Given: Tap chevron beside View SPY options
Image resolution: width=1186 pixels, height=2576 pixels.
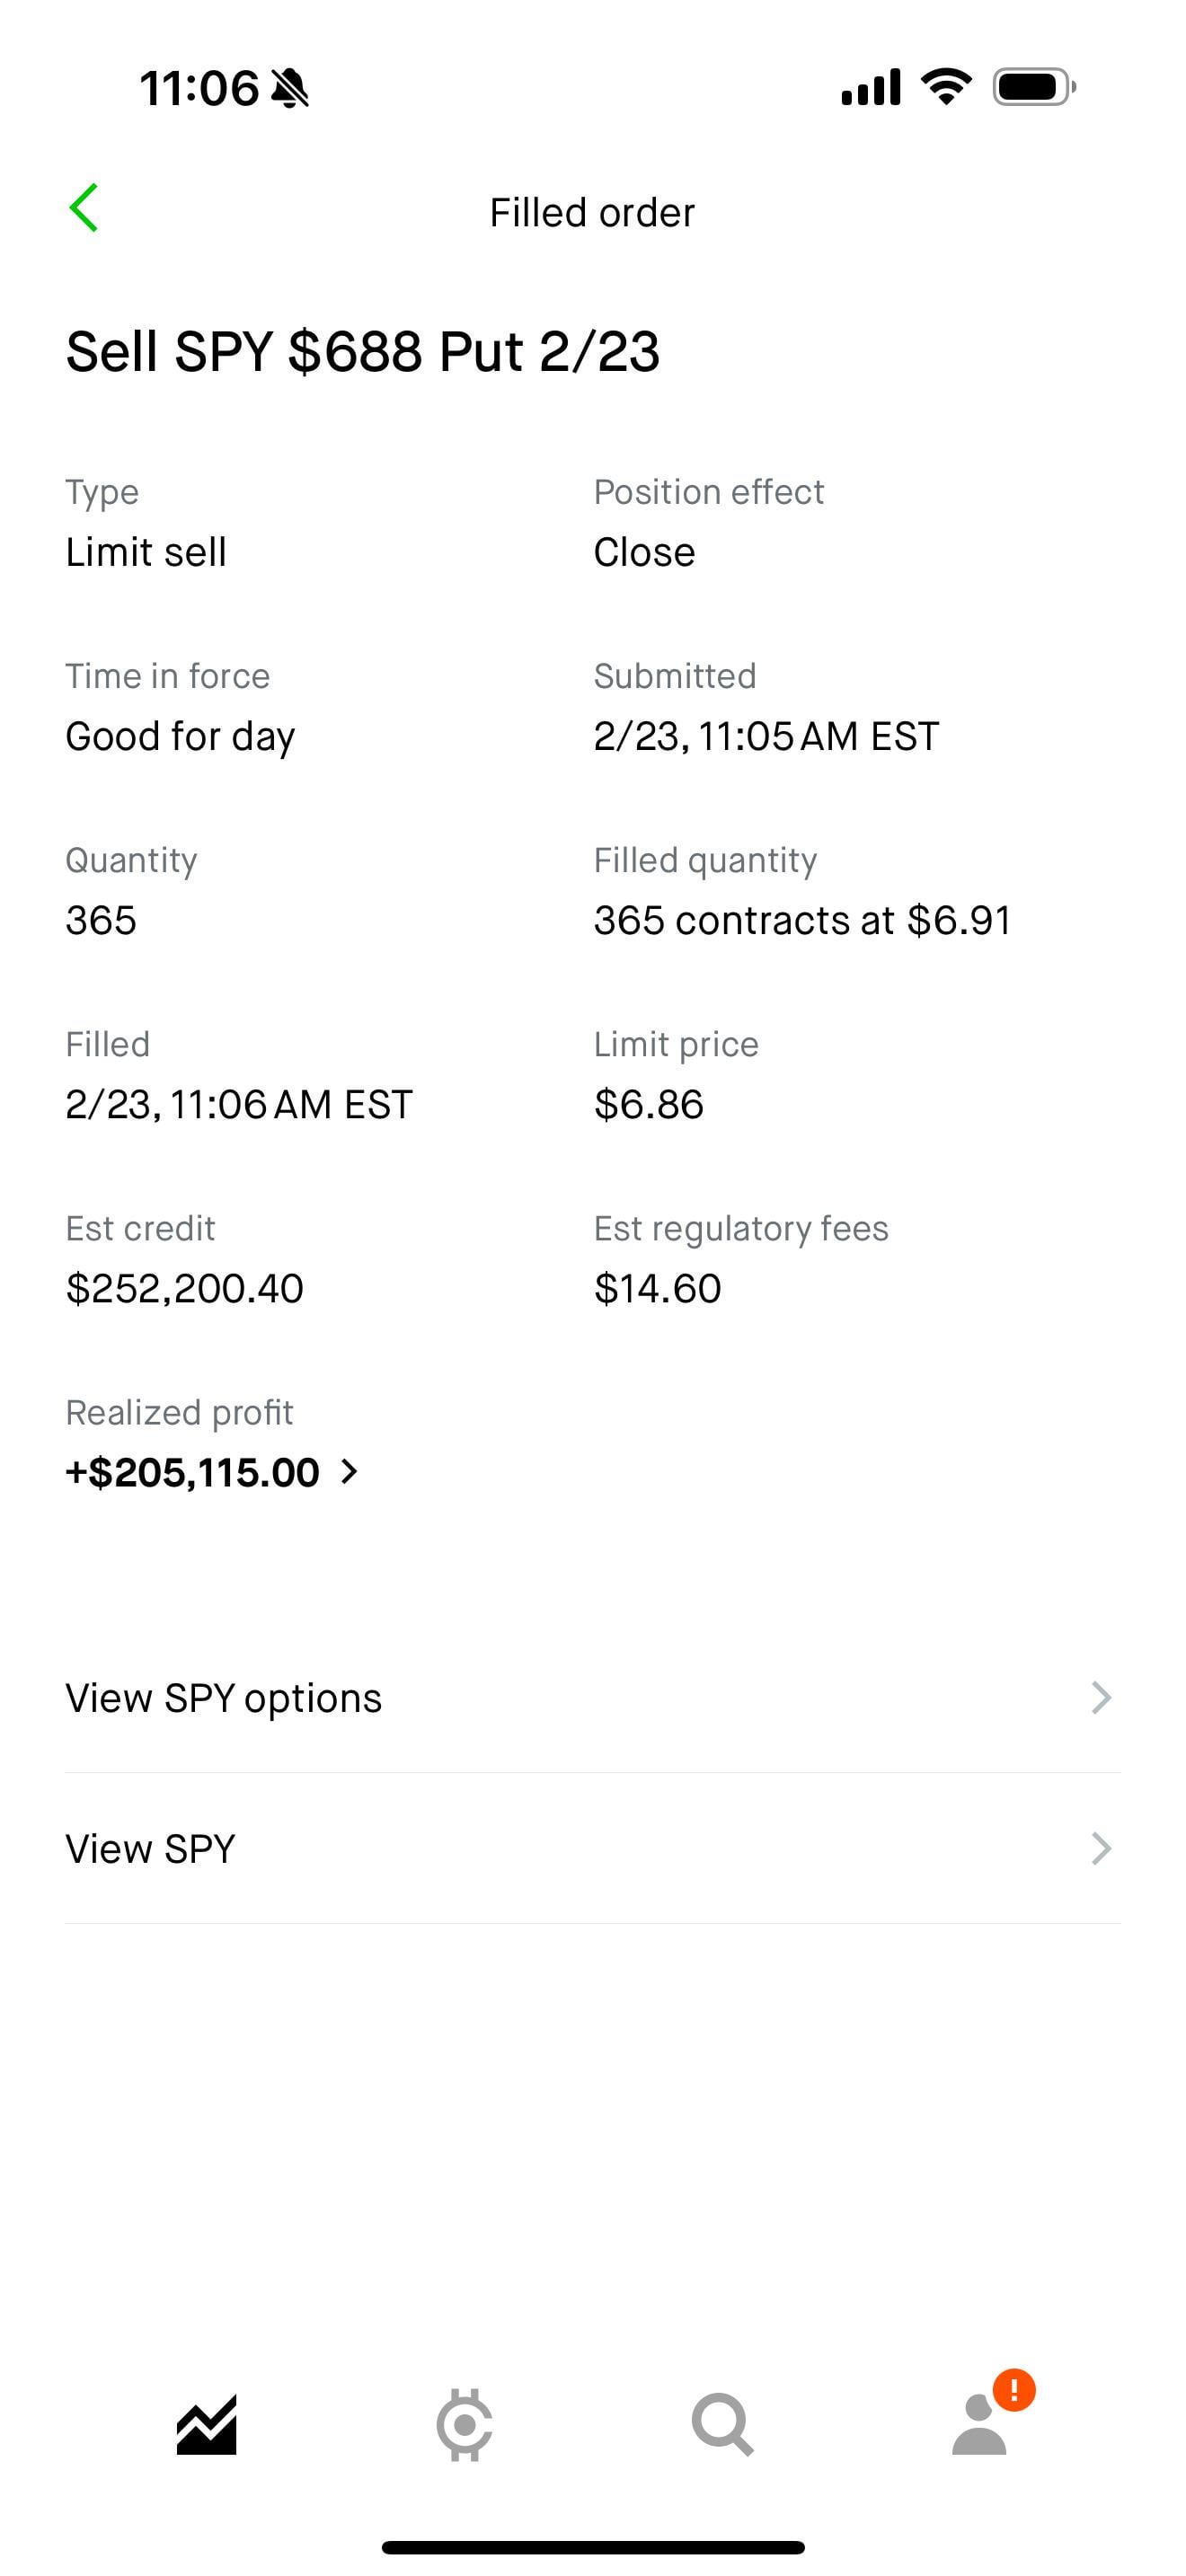Looking at the screenshot, I should tap(1101, 1698).
